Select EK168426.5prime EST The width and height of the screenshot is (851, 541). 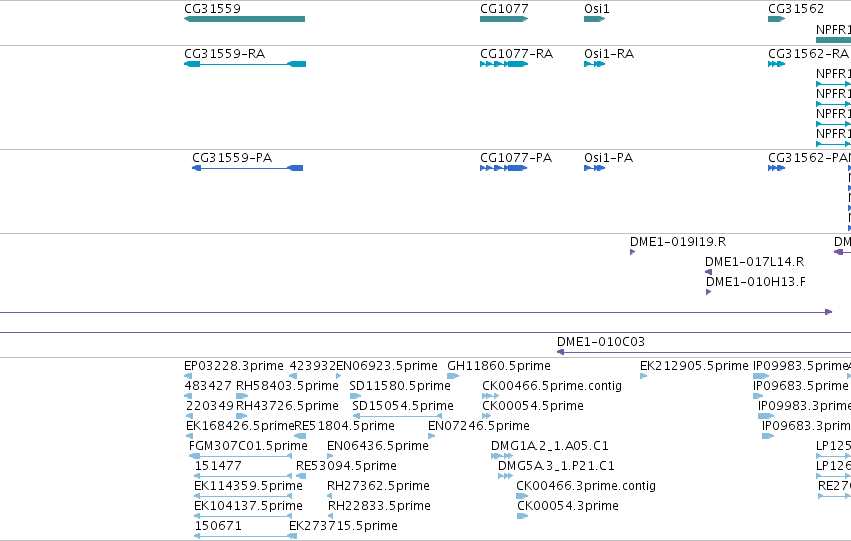point(189,436)
